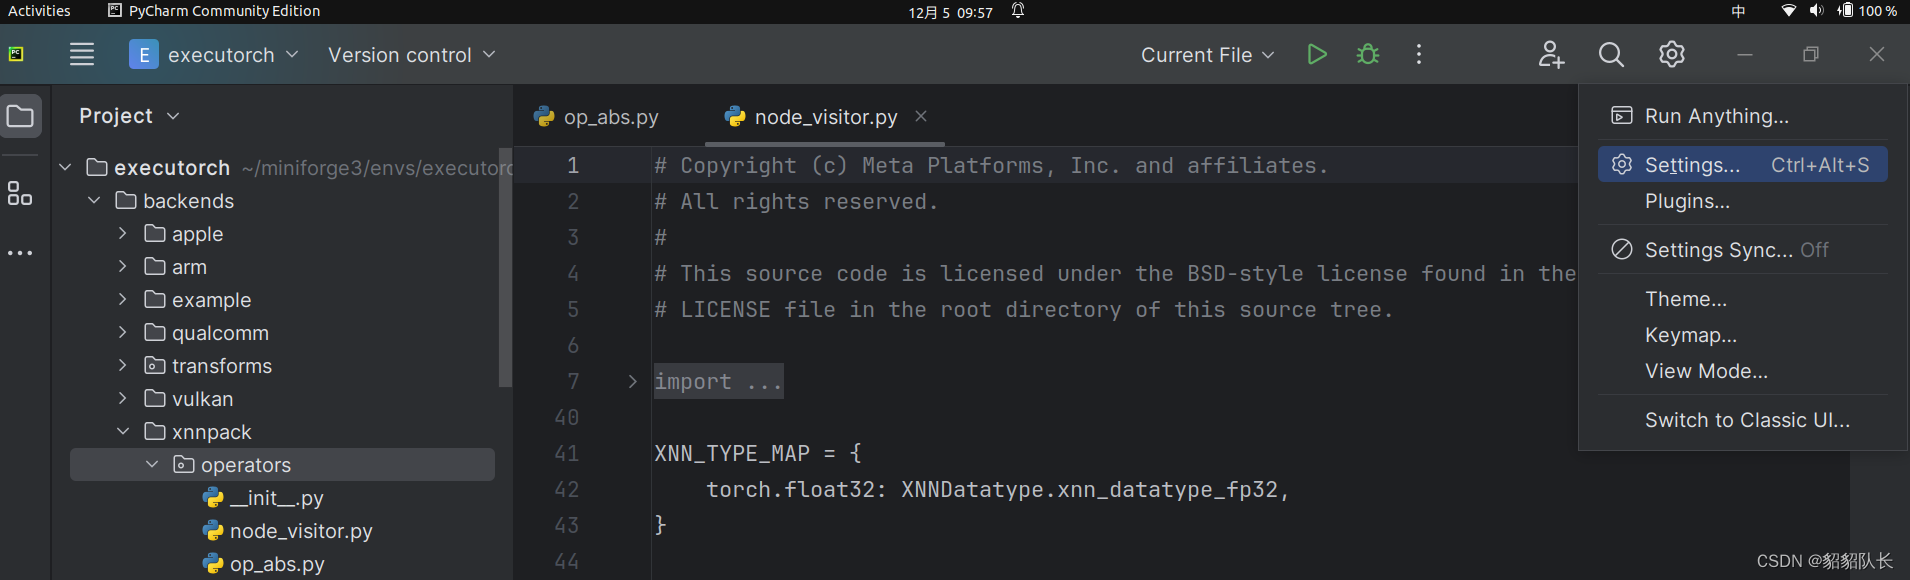This screenshot has width=1910, height=580.
Task: Open Code With Me collaboration icon
Action: click(x=1551, y=54)
